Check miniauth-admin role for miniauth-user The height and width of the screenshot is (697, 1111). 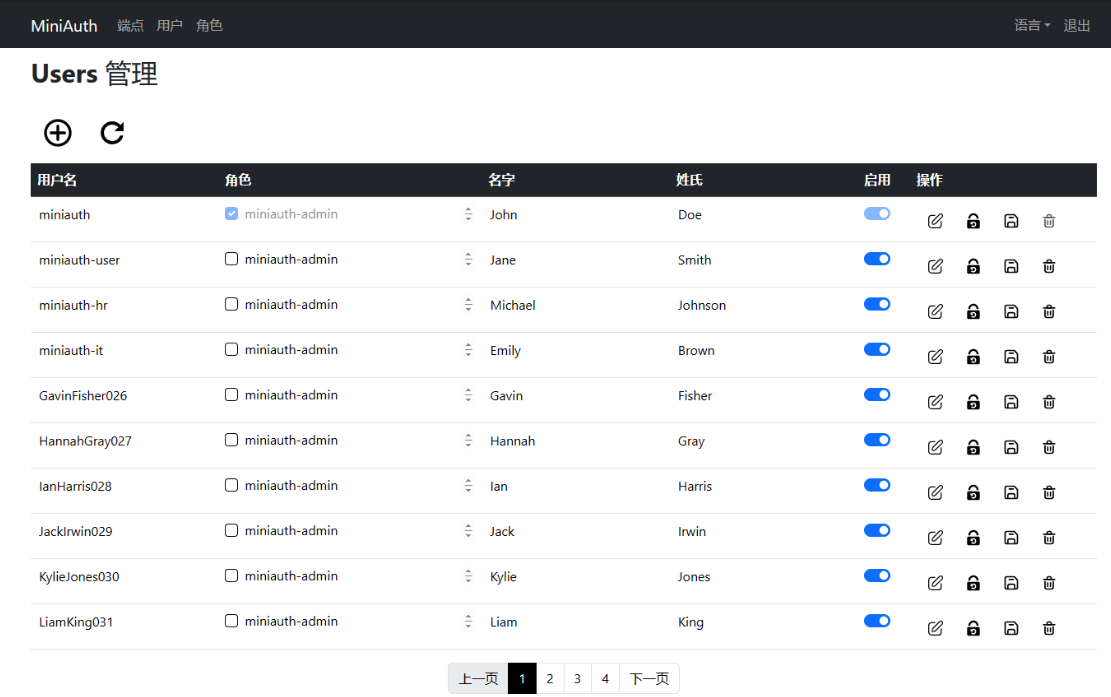click(x=231, y=259)
